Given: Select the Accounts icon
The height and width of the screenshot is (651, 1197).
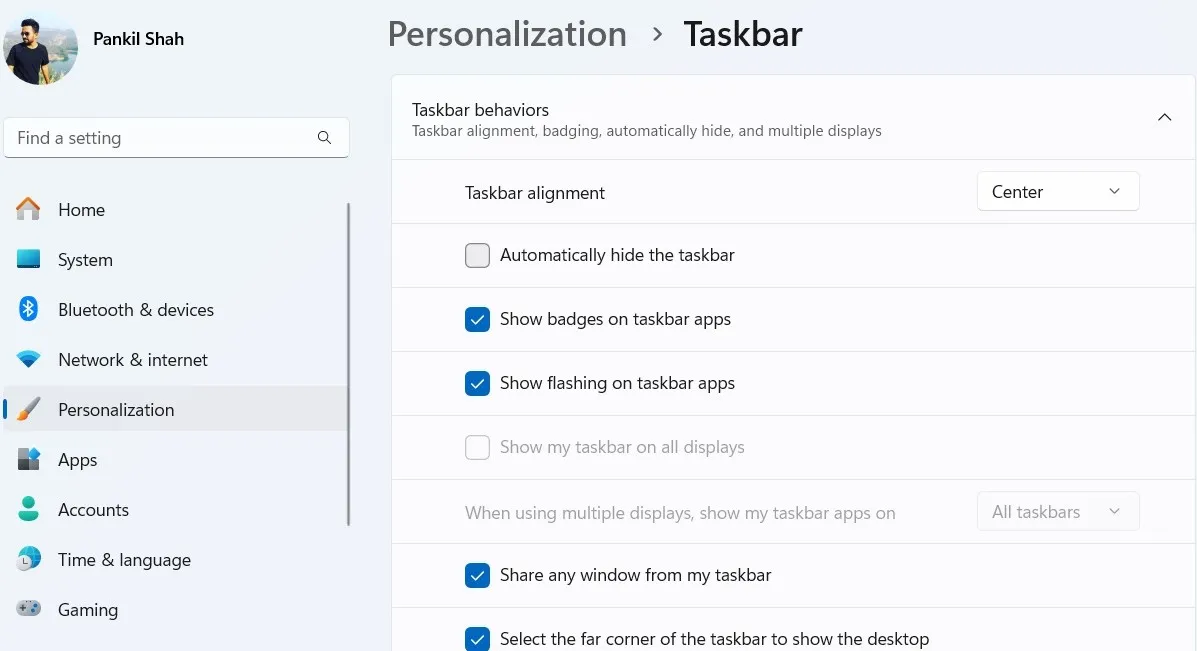Looking at the screenshot, I should click(x=29, y=509).
